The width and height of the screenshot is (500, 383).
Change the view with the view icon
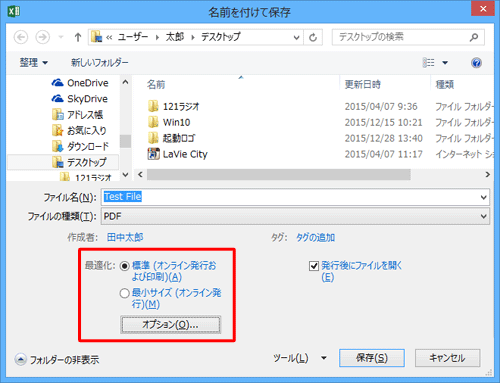428,63
